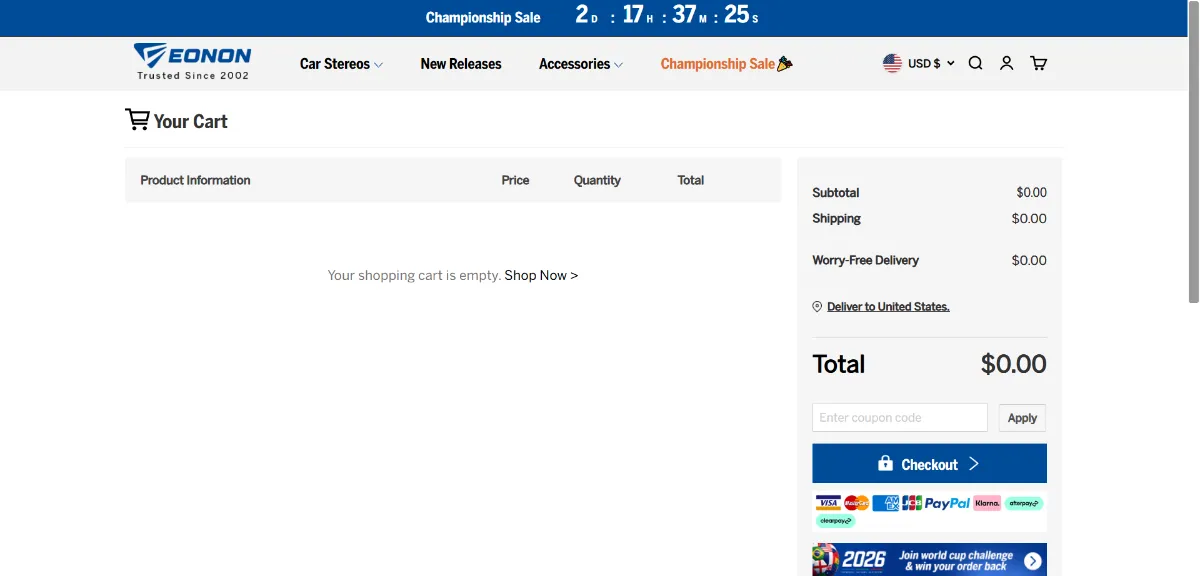This screenshot has width=1200, height=576.
Task: Click the Championship Sale countdown banner
Action: (592, 16)
